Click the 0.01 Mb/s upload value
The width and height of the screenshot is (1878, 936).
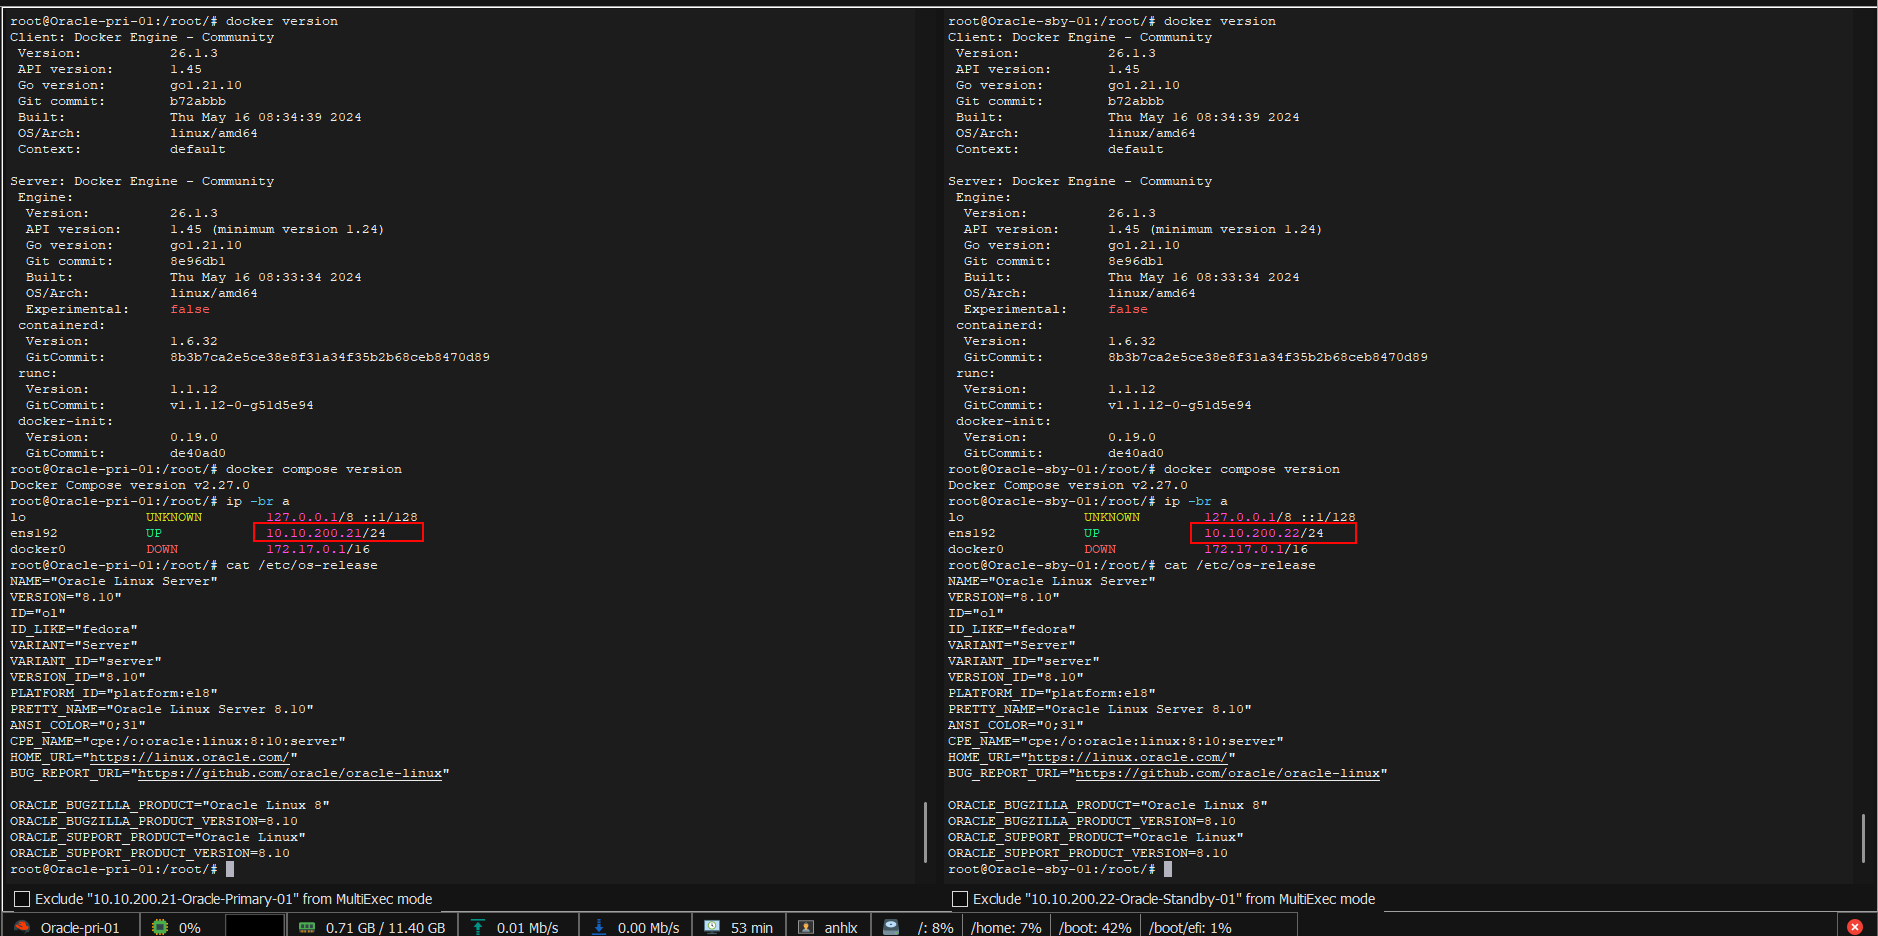527,928
